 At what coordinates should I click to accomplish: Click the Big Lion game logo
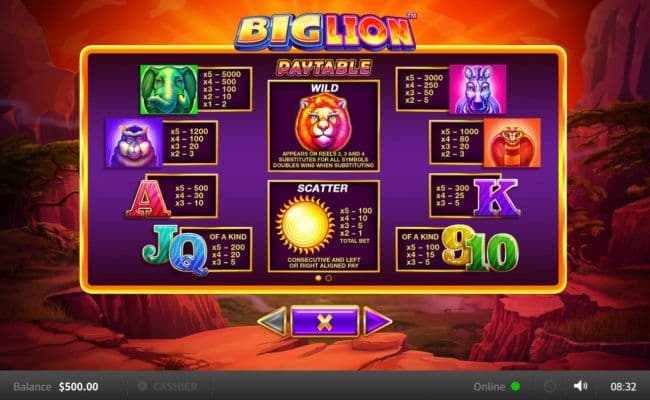click(x=325, y=31)
